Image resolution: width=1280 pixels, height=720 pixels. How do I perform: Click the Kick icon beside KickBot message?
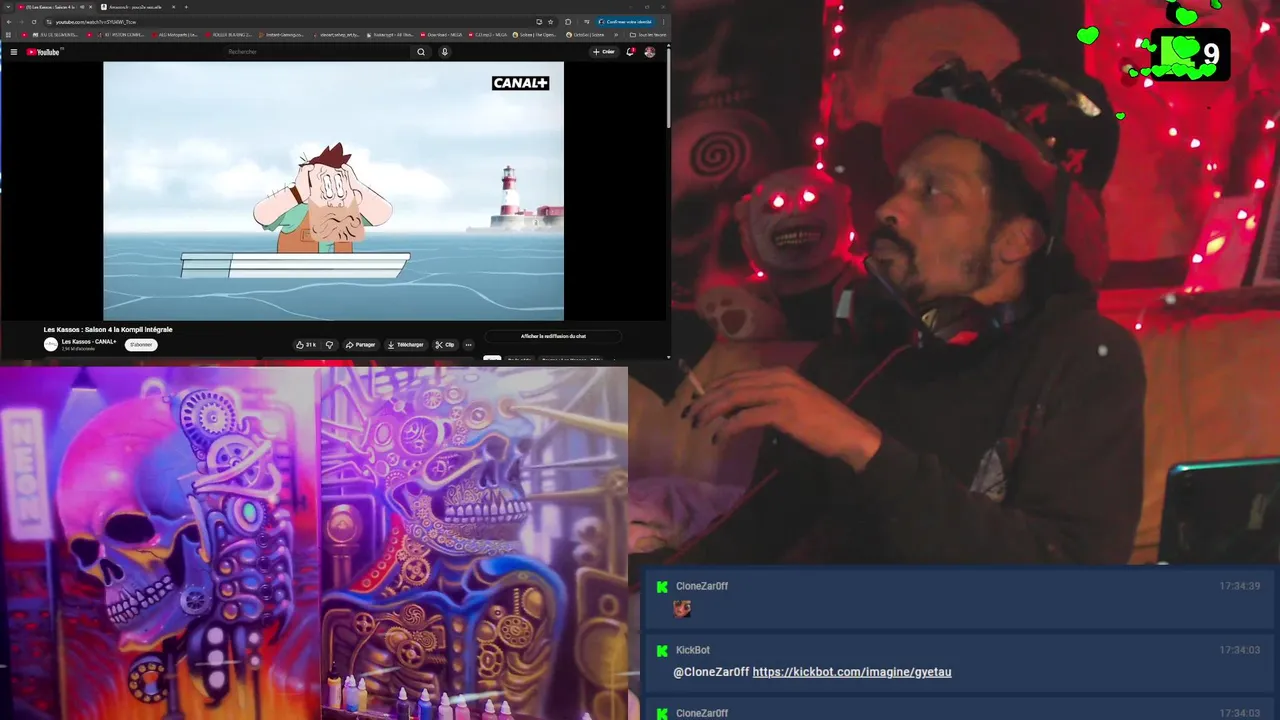point(661,650)
